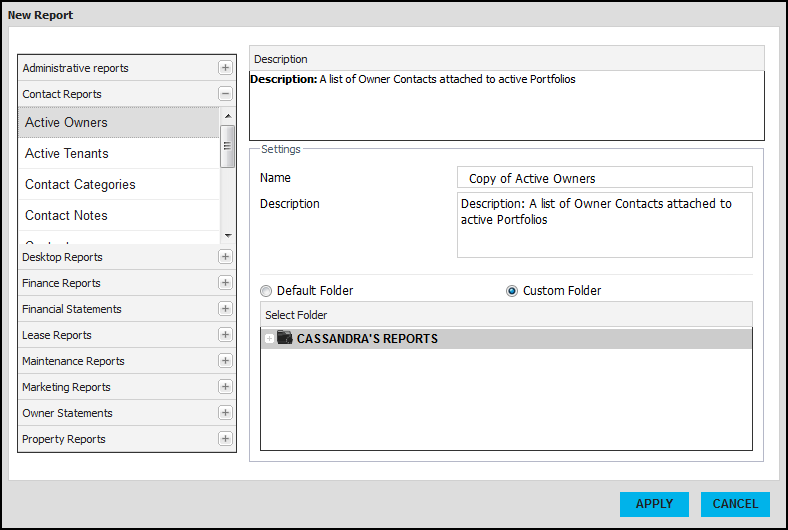Expand Maintenance Reports plus icon
Screen dimensions: 788x530
tap(225, 361)
